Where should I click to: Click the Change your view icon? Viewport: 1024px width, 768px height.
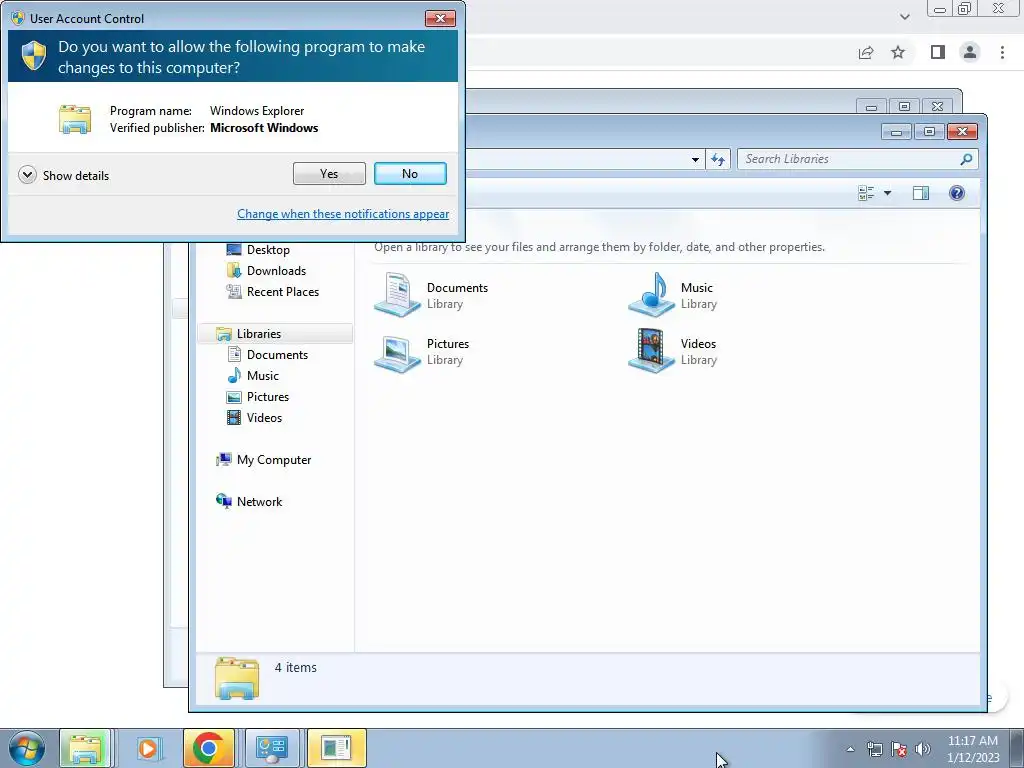(x=866, y=193)
